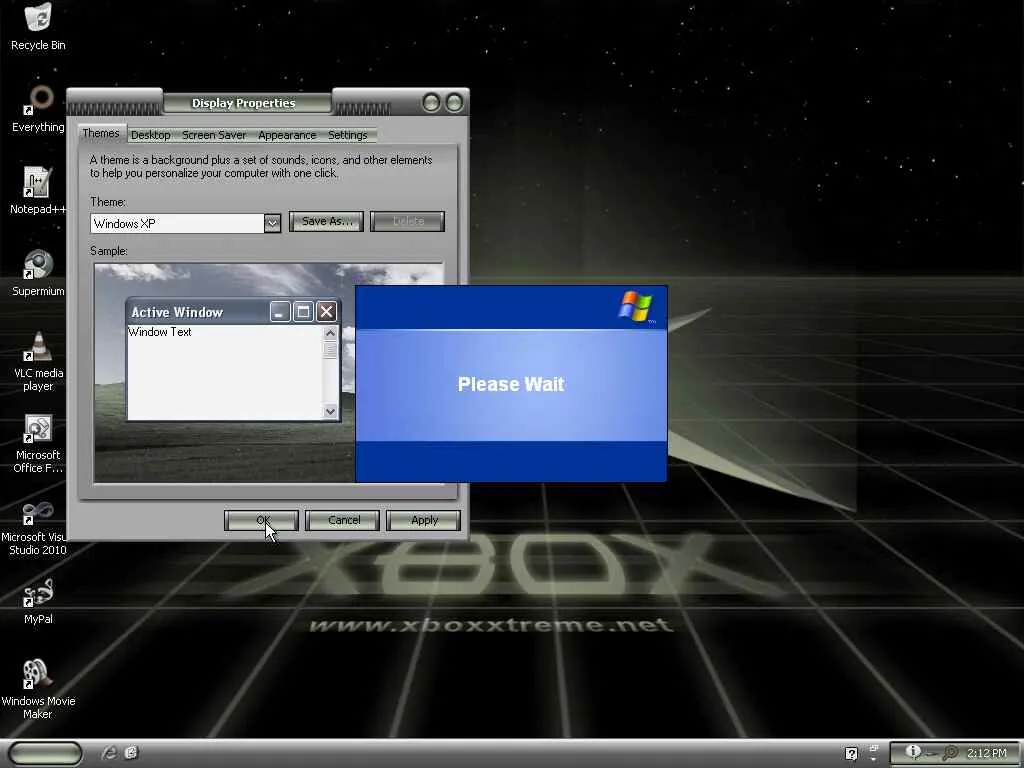The width and height of the screenshot is (1024, 768).
Task: Switch to the Themes tab
Action: pos(101,133)
